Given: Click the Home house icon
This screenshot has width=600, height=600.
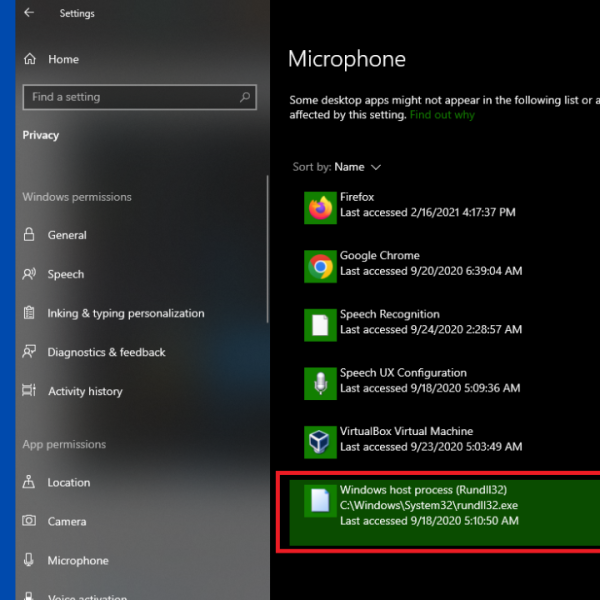Looking at the screenshot, I should [x=29, y=59].
